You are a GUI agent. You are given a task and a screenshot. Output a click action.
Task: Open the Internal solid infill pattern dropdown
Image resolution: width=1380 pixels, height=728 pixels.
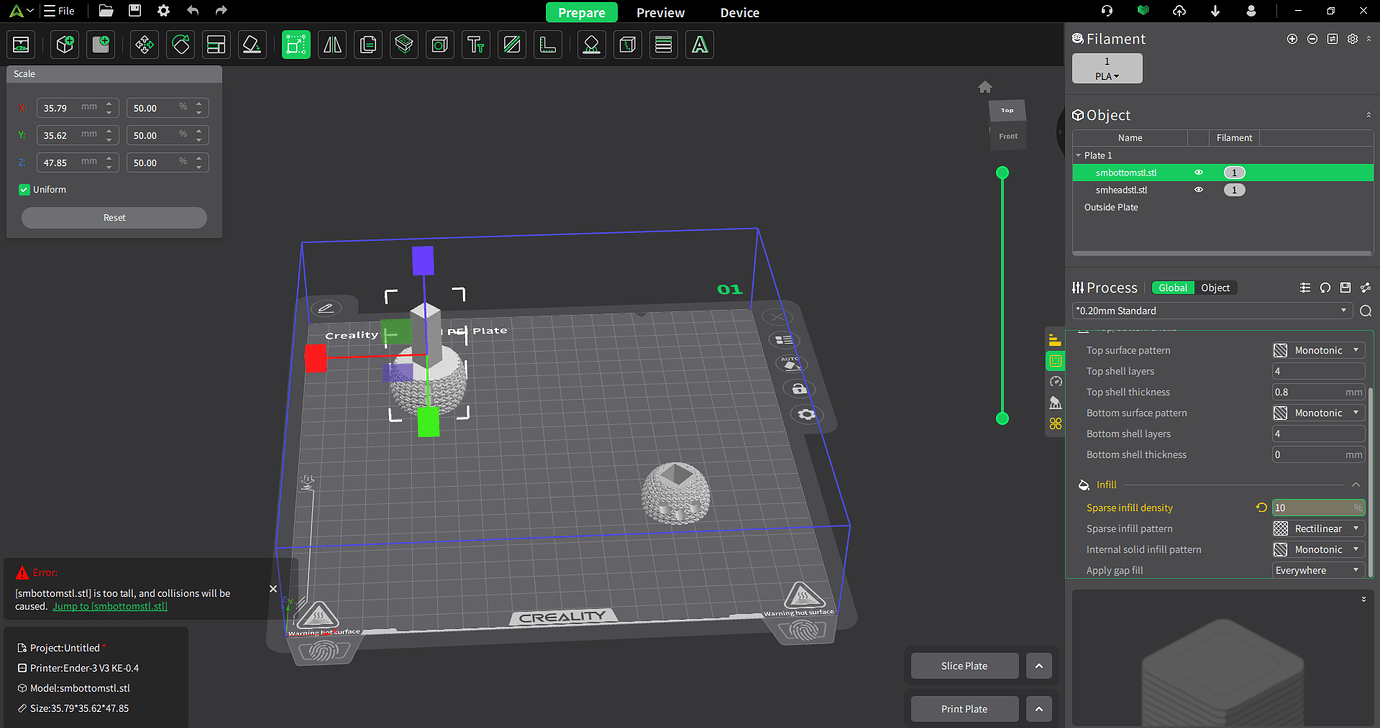tap(1318, 550)
